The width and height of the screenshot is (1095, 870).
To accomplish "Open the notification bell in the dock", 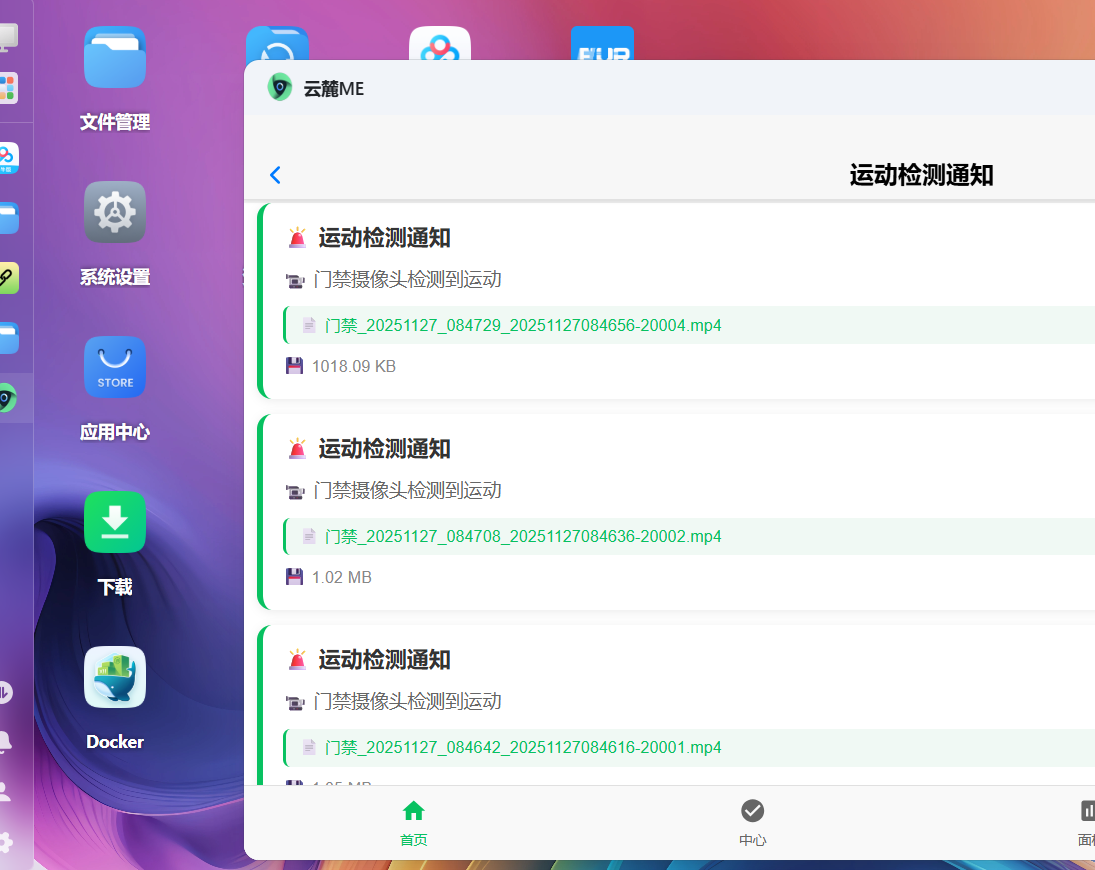I will point(4,741).
